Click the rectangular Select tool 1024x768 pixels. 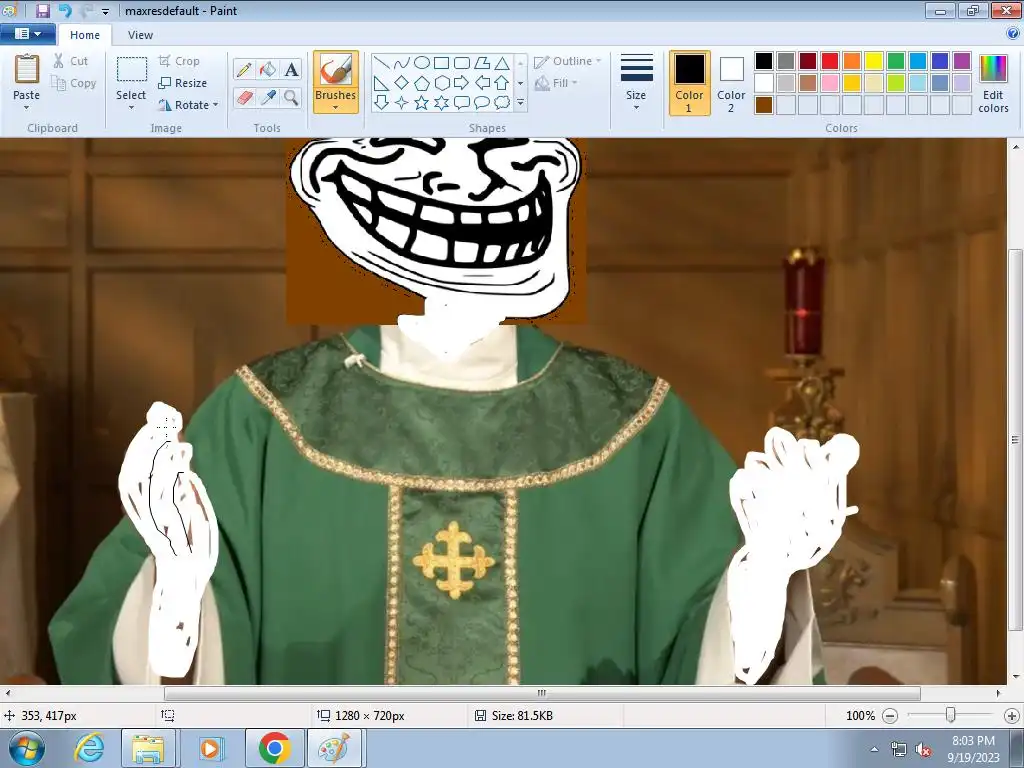click(131, 70)
